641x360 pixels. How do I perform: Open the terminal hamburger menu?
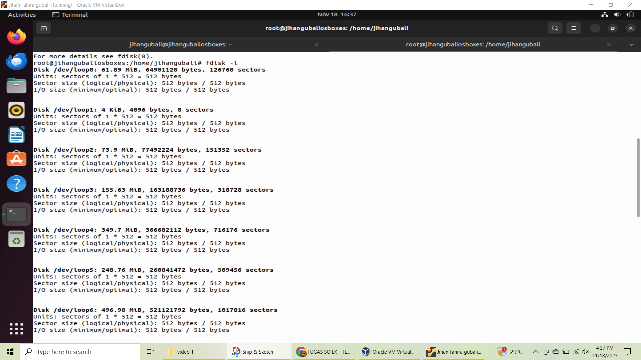coord(574,28)
